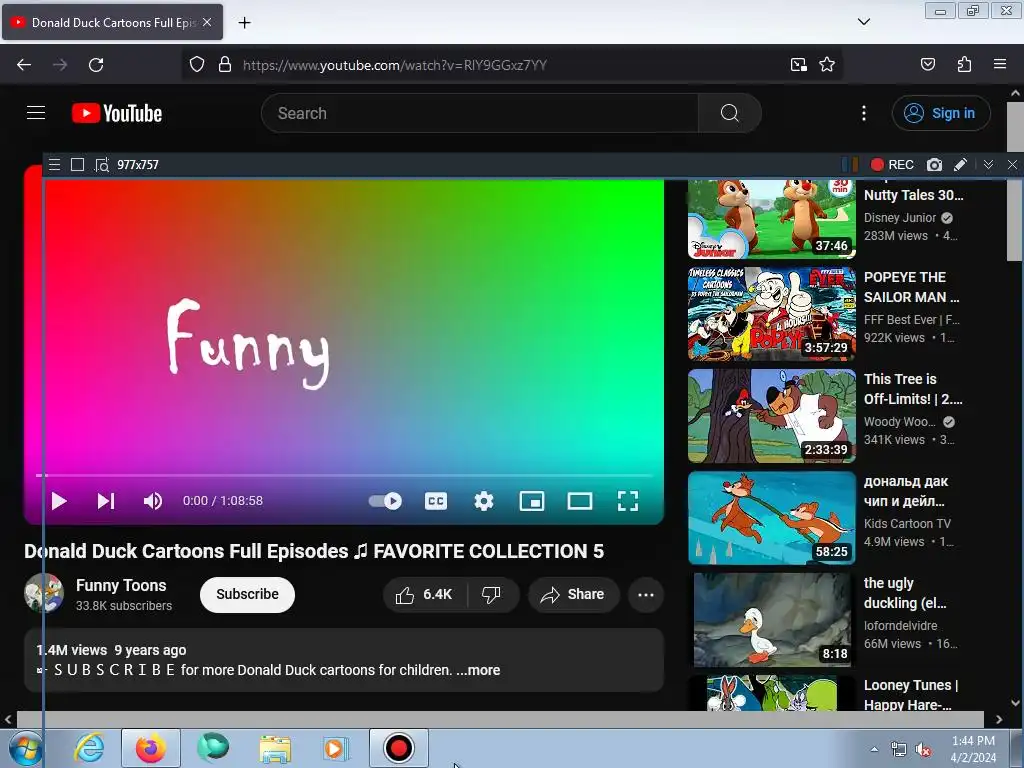Open the ugly duckling video title
1024x768 pixels.
904,593
